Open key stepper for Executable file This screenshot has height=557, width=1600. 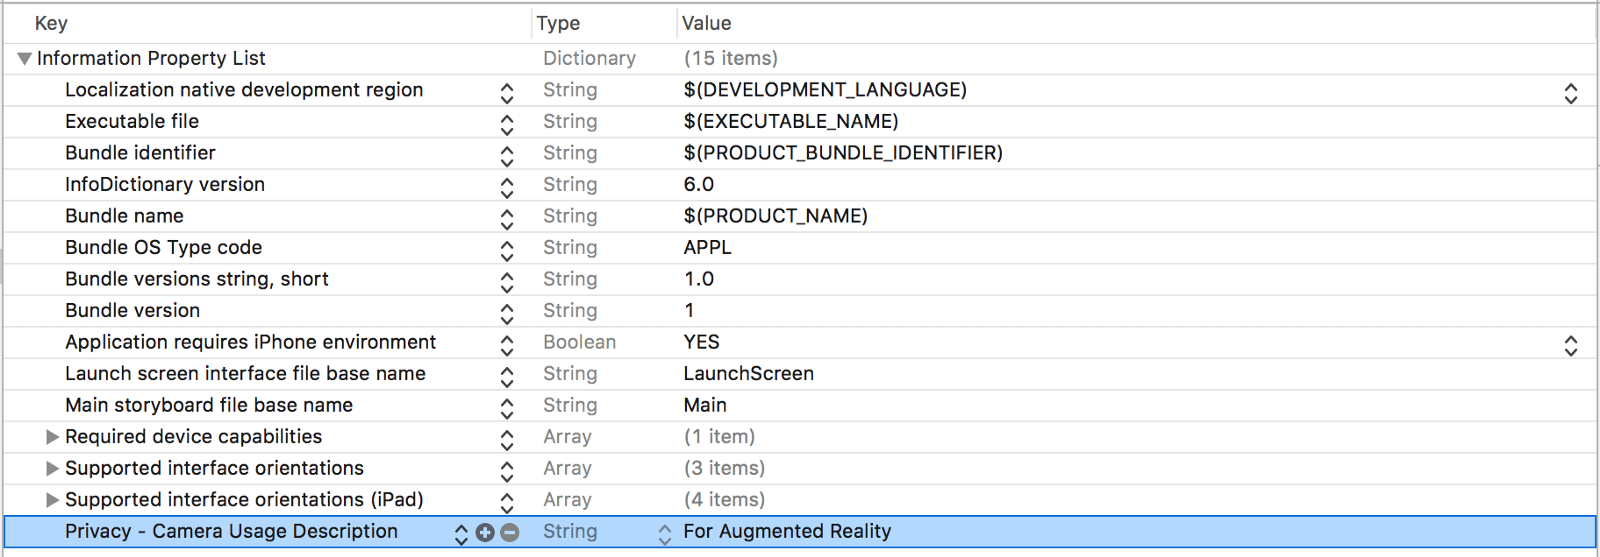[507, 123]
